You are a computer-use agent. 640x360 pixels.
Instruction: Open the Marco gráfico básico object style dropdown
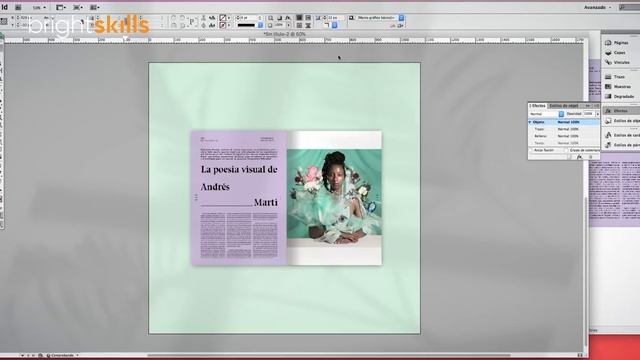coord(380,18)
